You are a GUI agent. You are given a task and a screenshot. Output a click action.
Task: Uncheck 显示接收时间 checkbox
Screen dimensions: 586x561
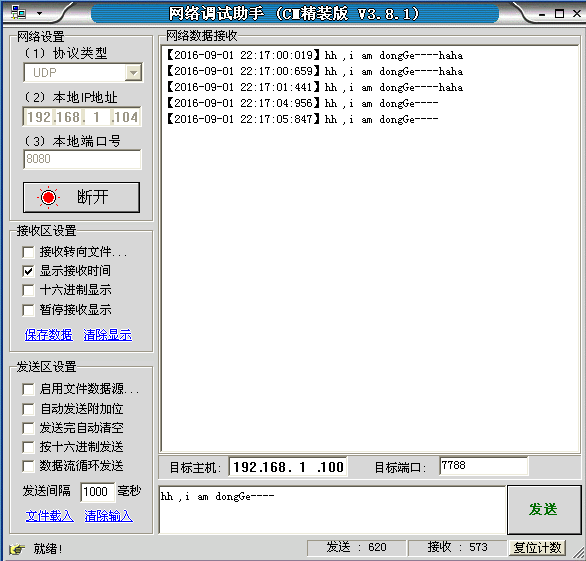(28, 271)
